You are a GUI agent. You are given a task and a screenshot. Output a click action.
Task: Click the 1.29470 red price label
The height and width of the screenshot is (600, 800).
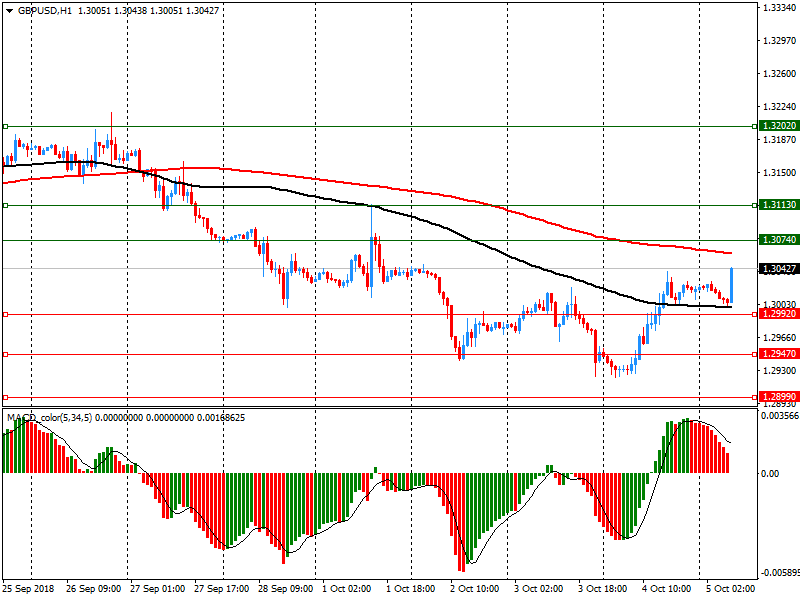(x=779, y=354)
